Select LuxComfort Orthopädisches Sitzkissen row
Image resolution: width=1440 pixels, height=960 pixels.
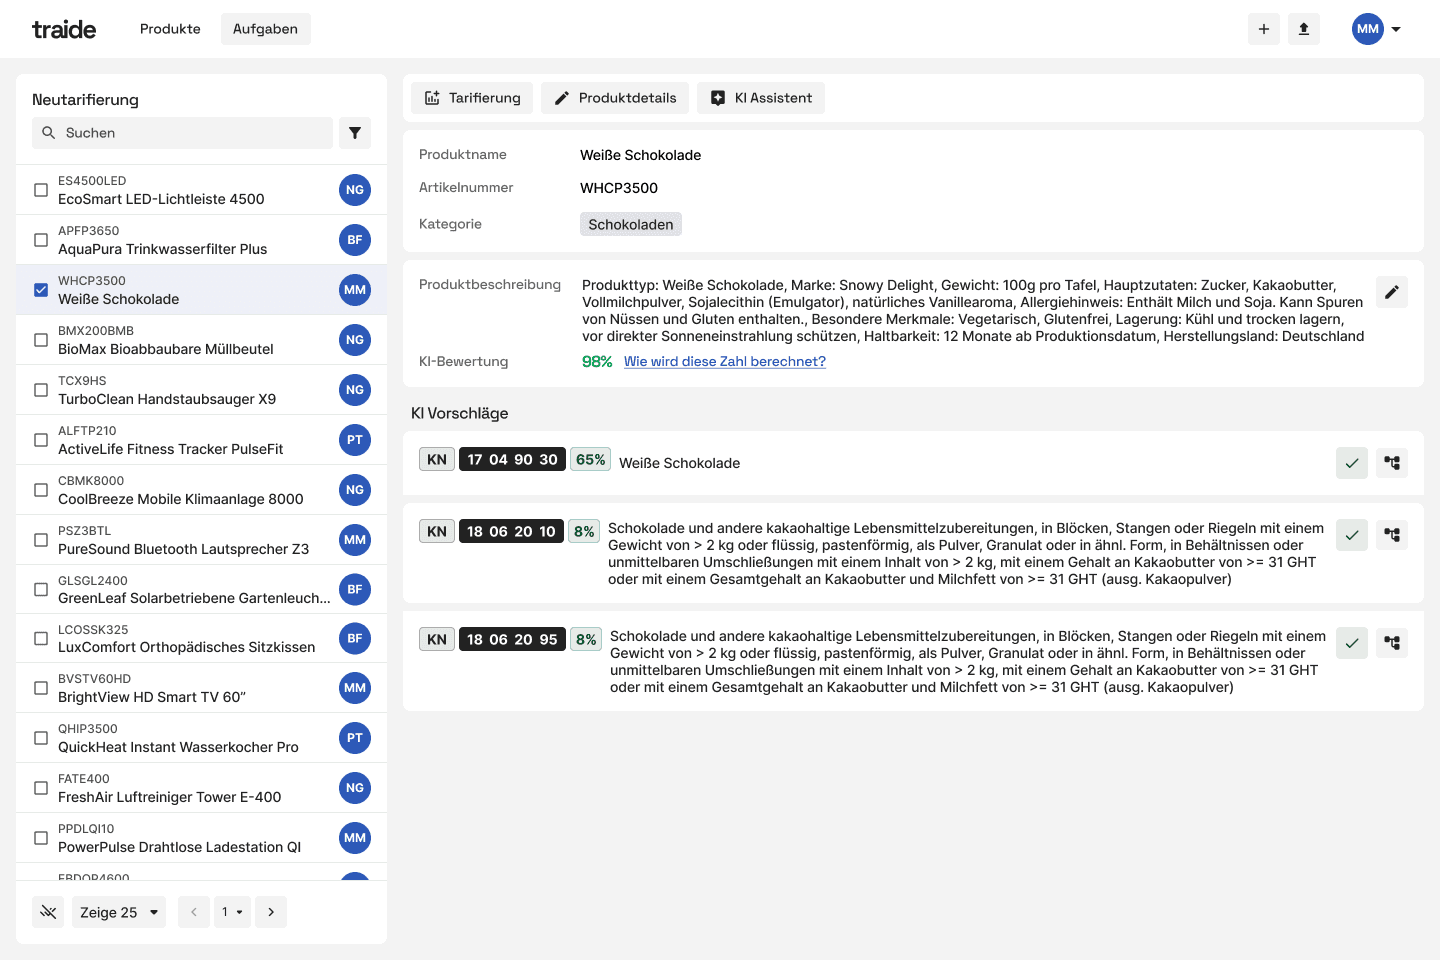point(201,638)
